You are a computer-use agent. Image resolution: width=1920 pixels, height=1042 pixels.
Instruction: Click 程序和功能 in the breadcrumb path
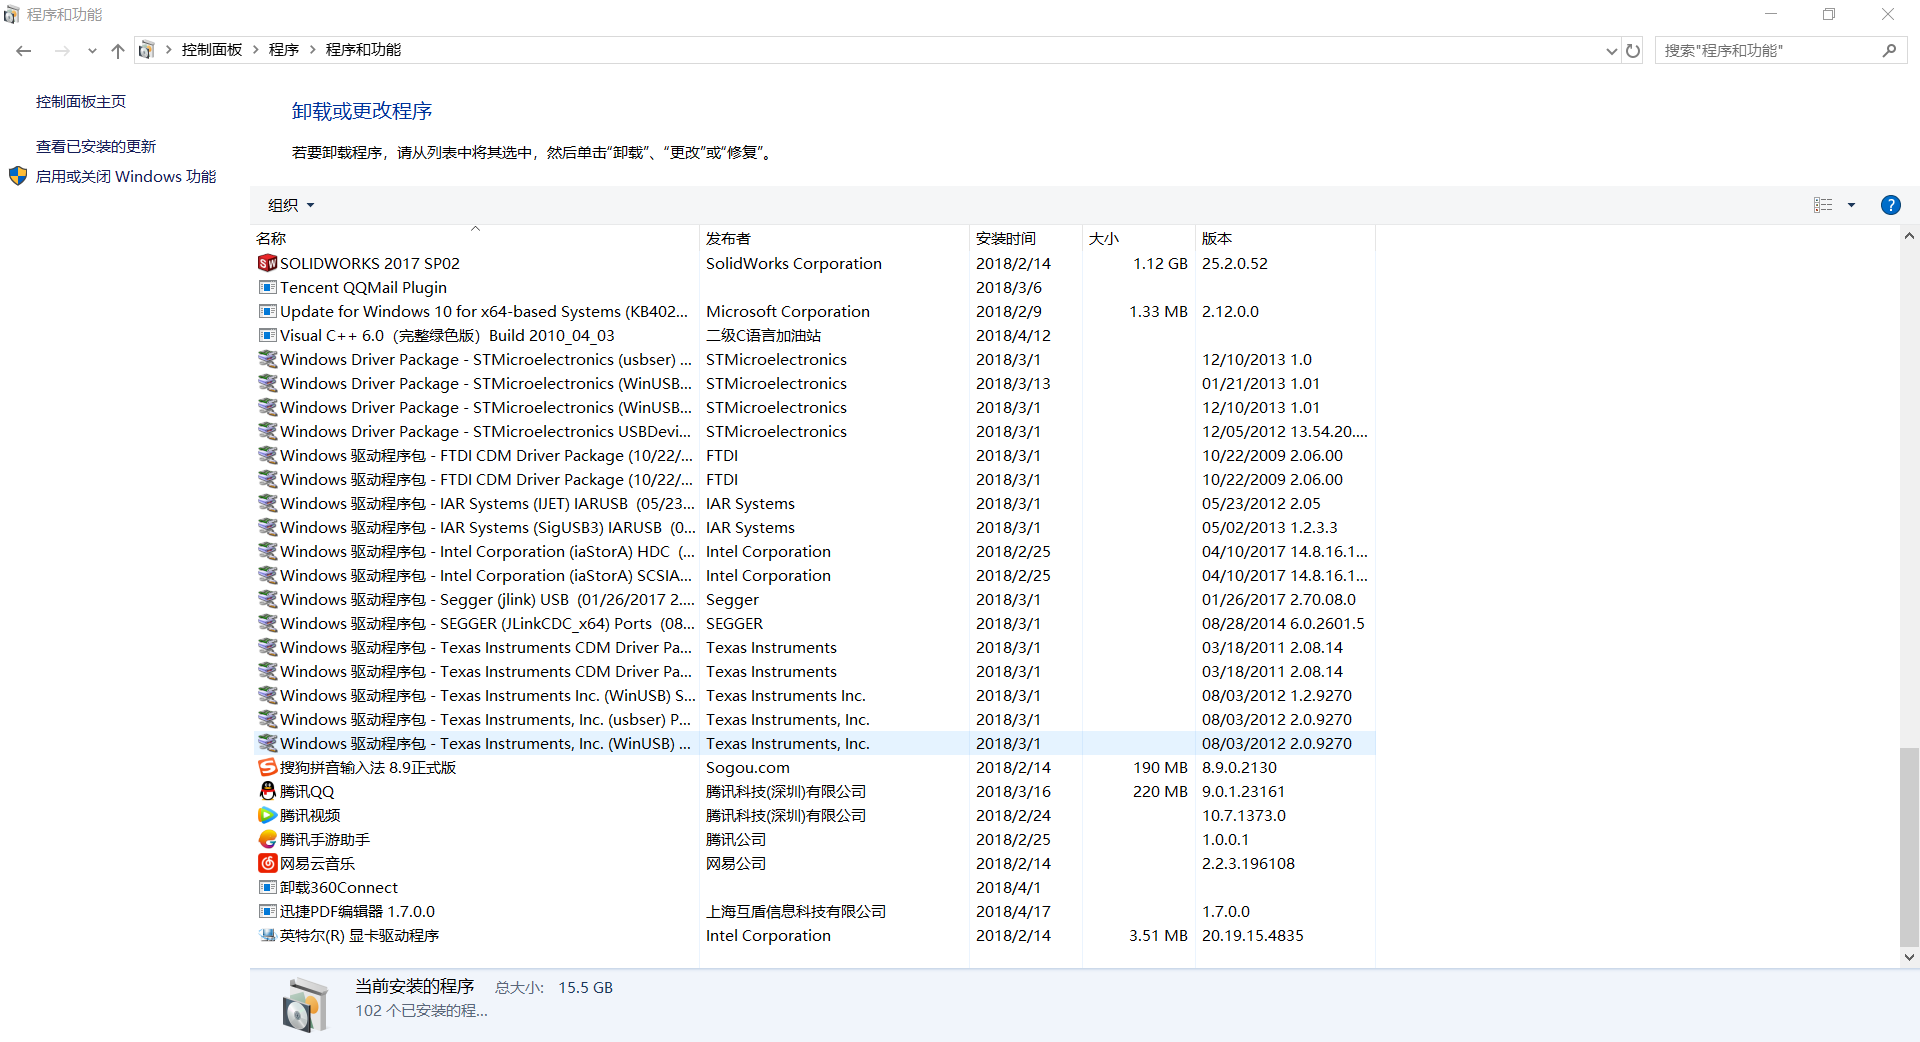click(x=363, y=50)
